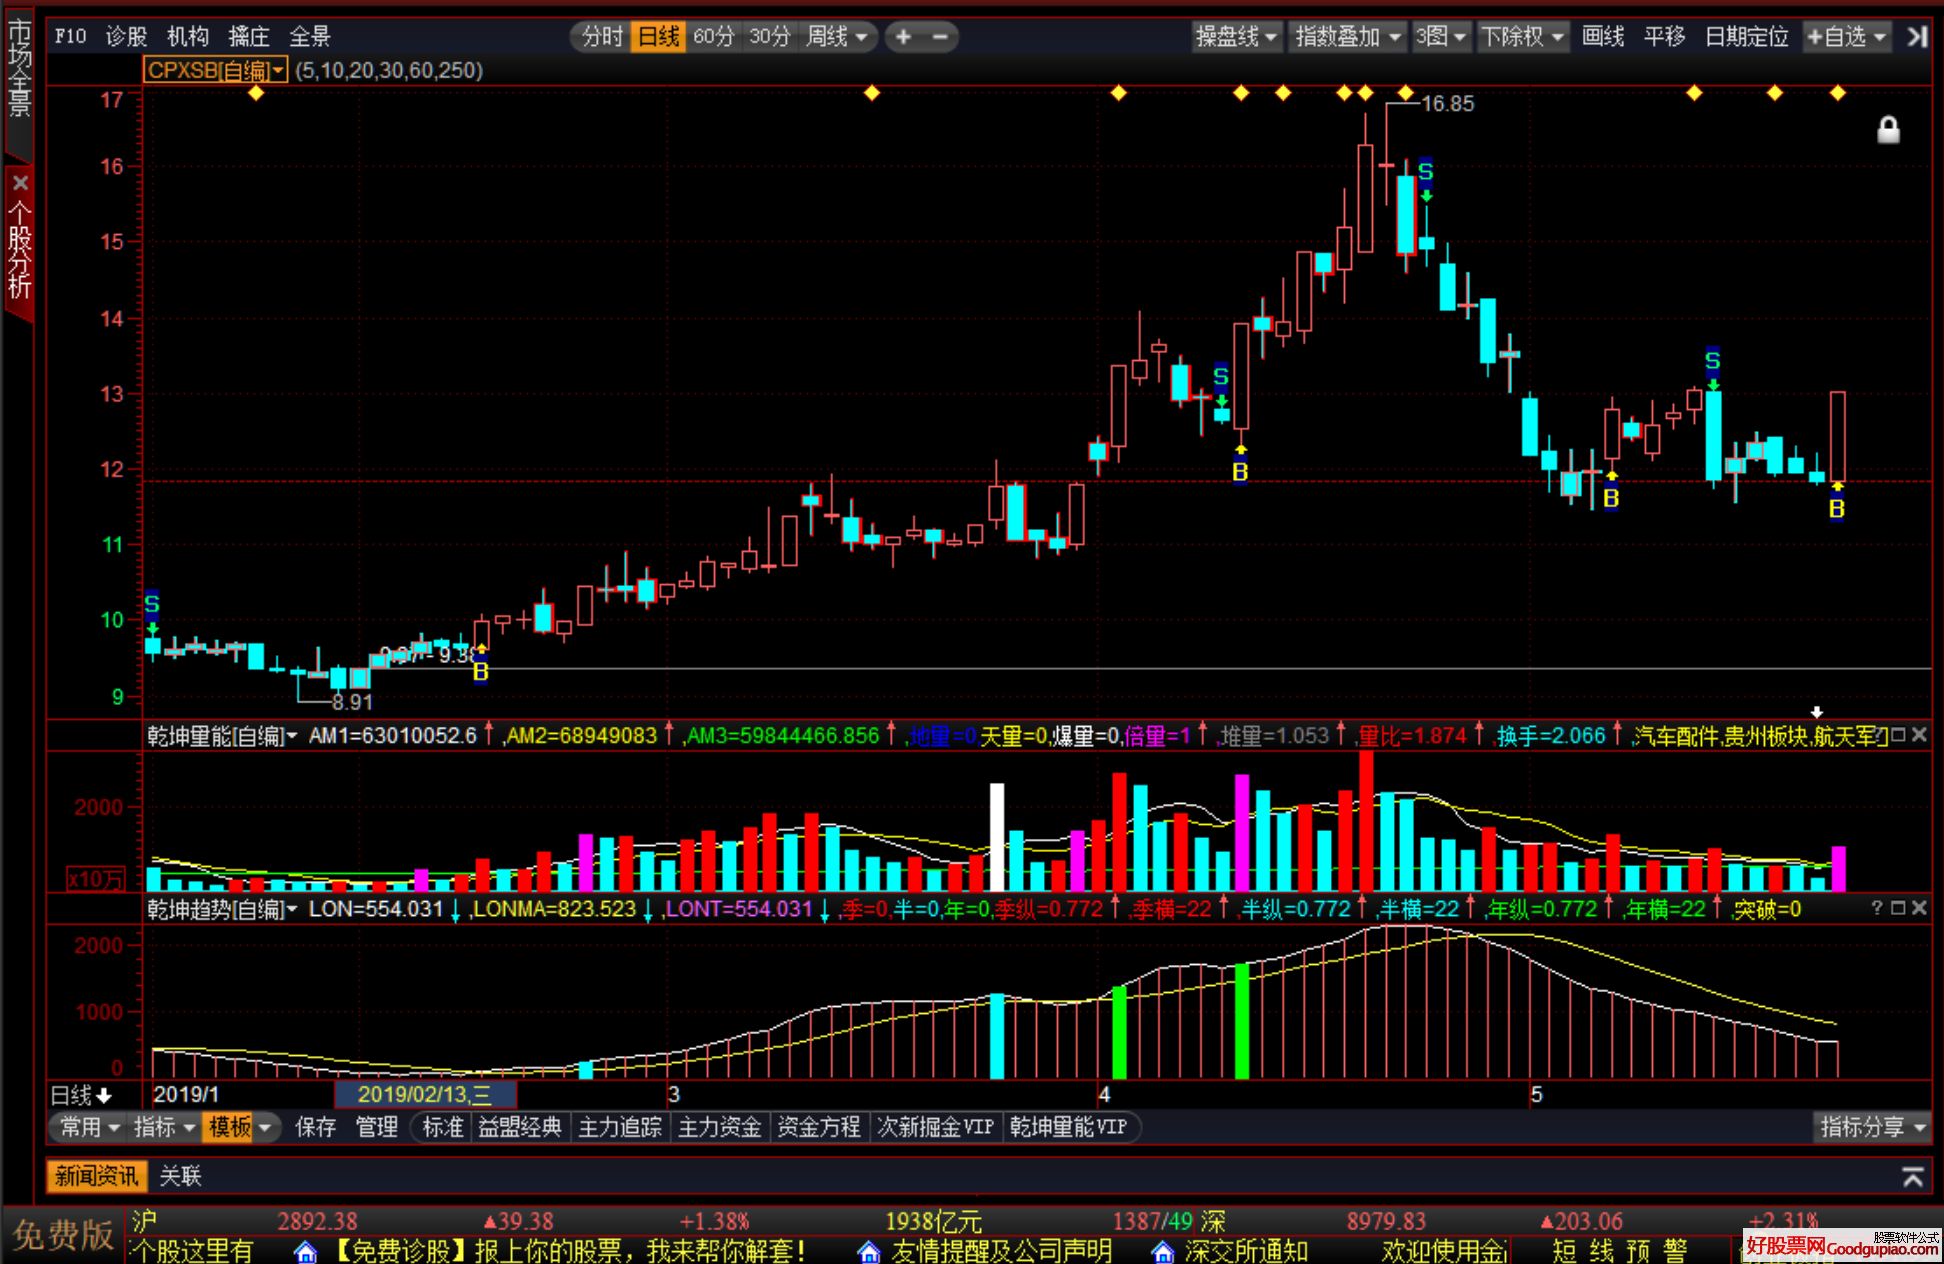
Task: Click the 2019/02/13 date label on axis
Action: coord(425,1095)
